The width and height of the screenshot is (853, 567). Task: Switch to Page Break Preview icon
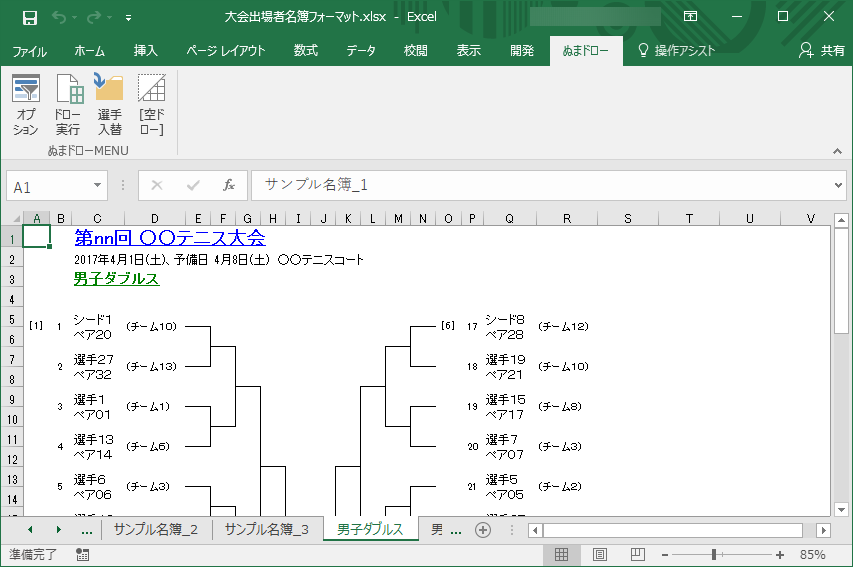(x=638, y=554)
